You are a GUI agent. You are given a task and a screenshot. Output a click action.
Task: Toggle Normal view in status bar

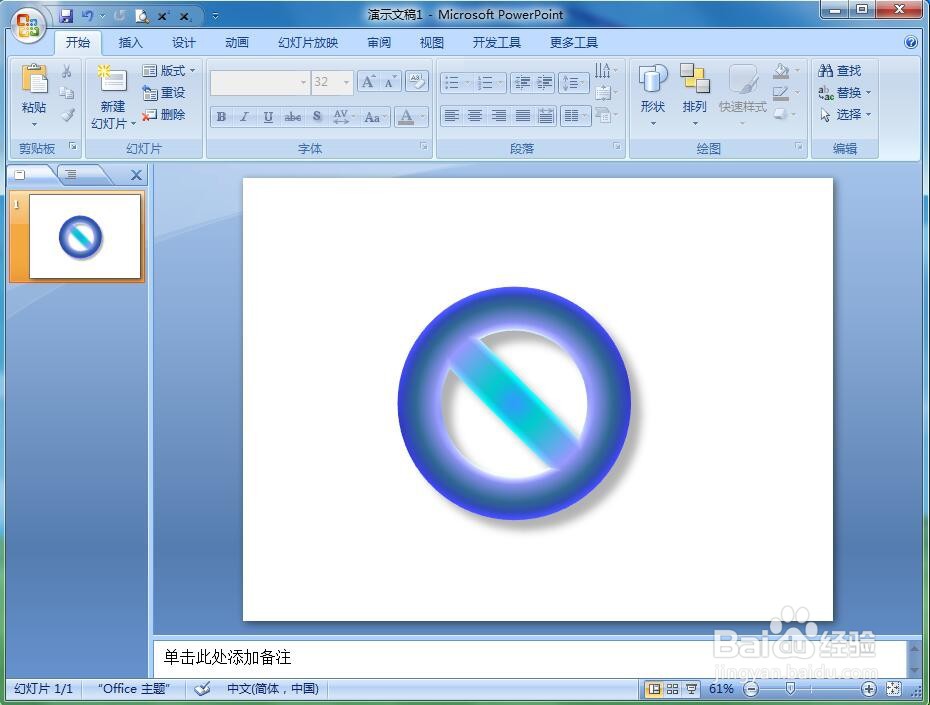point(654,689)
